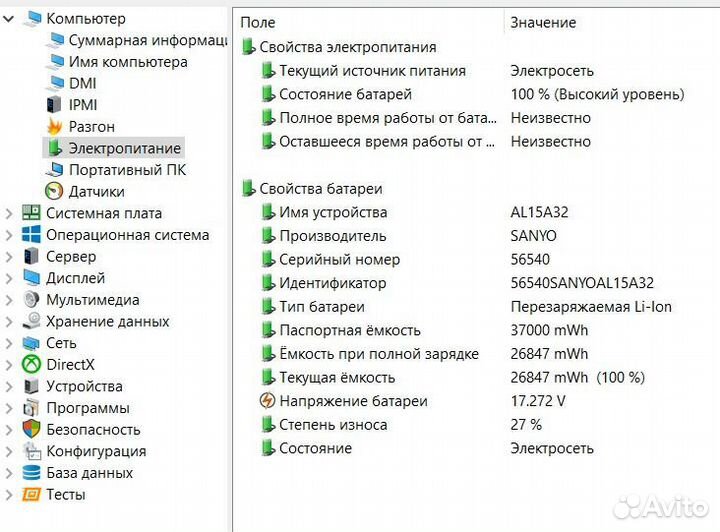Expand the Мультимедиа node
720x532 pixels.
tap(9, 300)
